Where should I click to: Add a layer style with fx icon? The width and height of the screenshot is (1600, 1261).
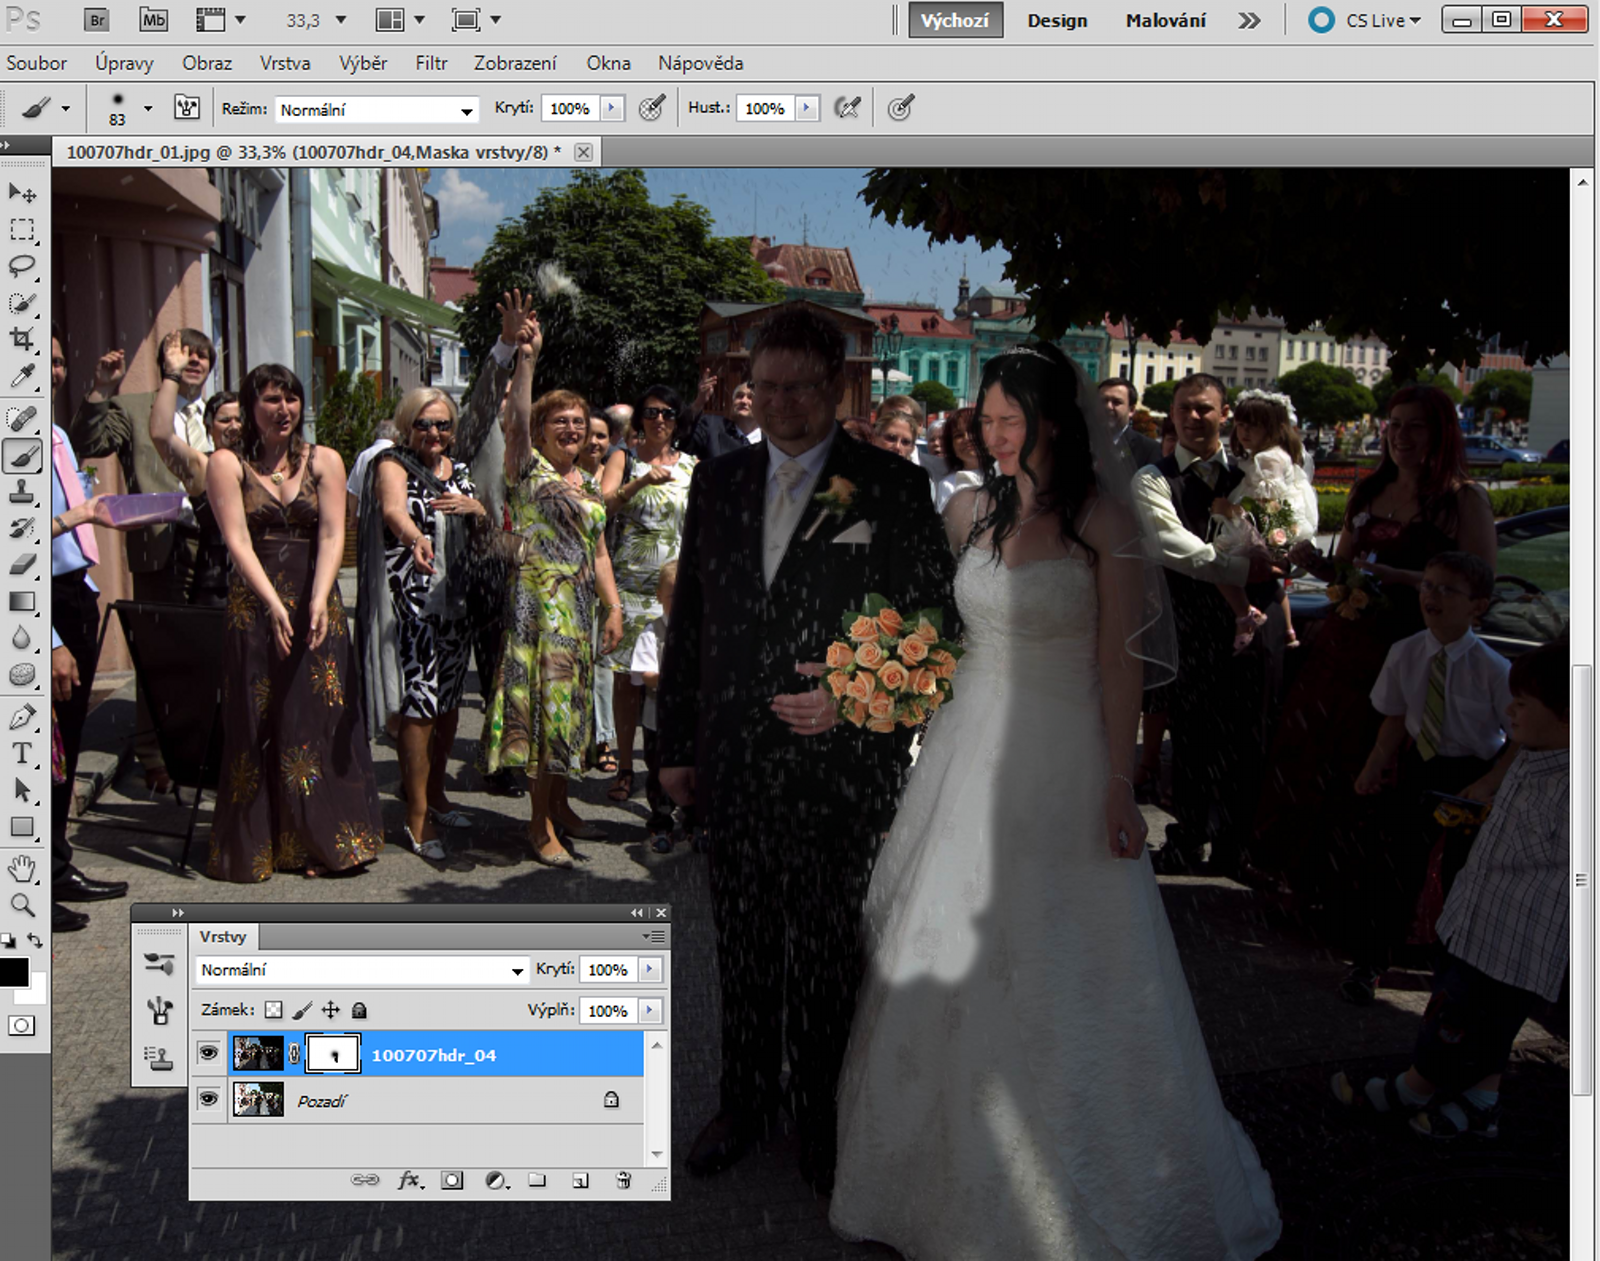click(x=410, y=1180)
